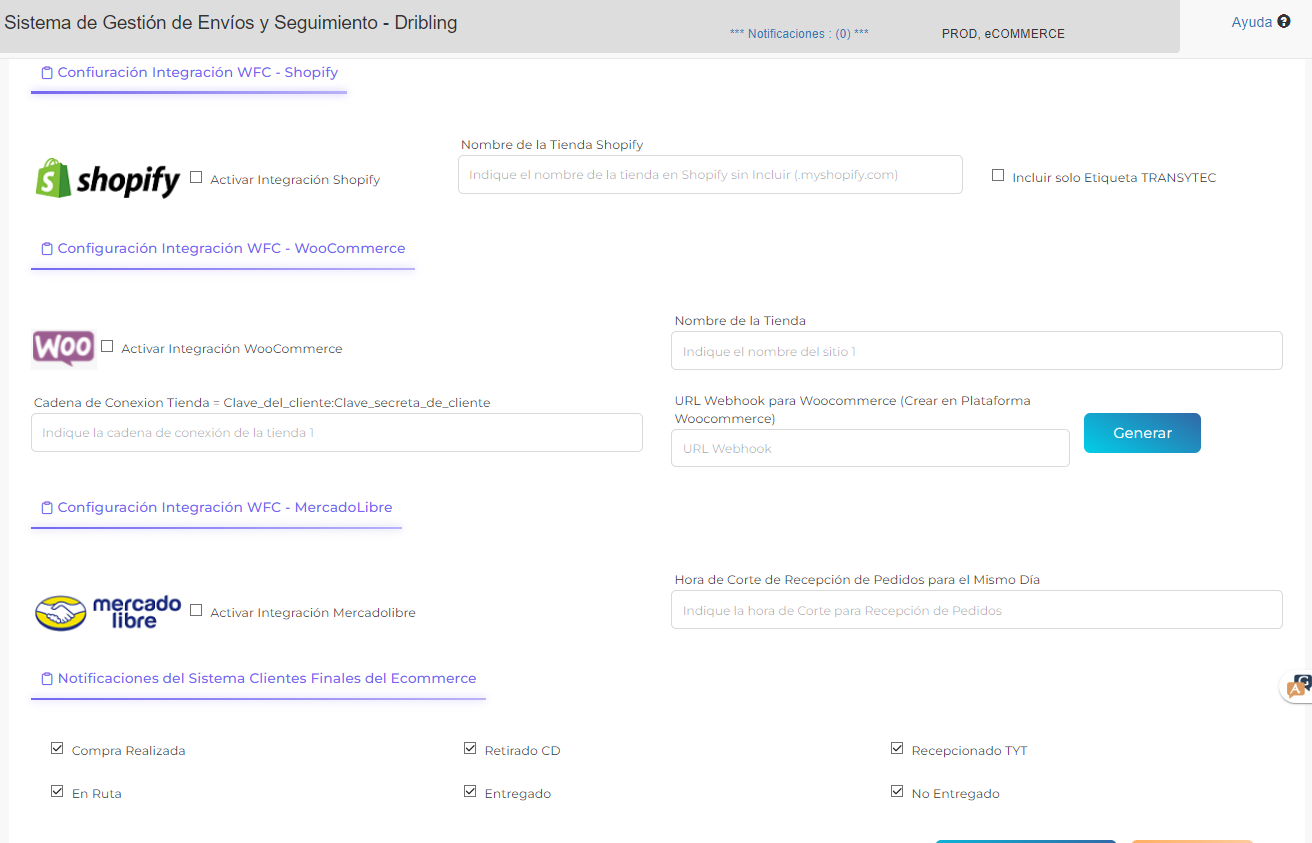
Task: Select the Configuración Integración WFC - MercadoLibre heading
Action: point(223,508)
